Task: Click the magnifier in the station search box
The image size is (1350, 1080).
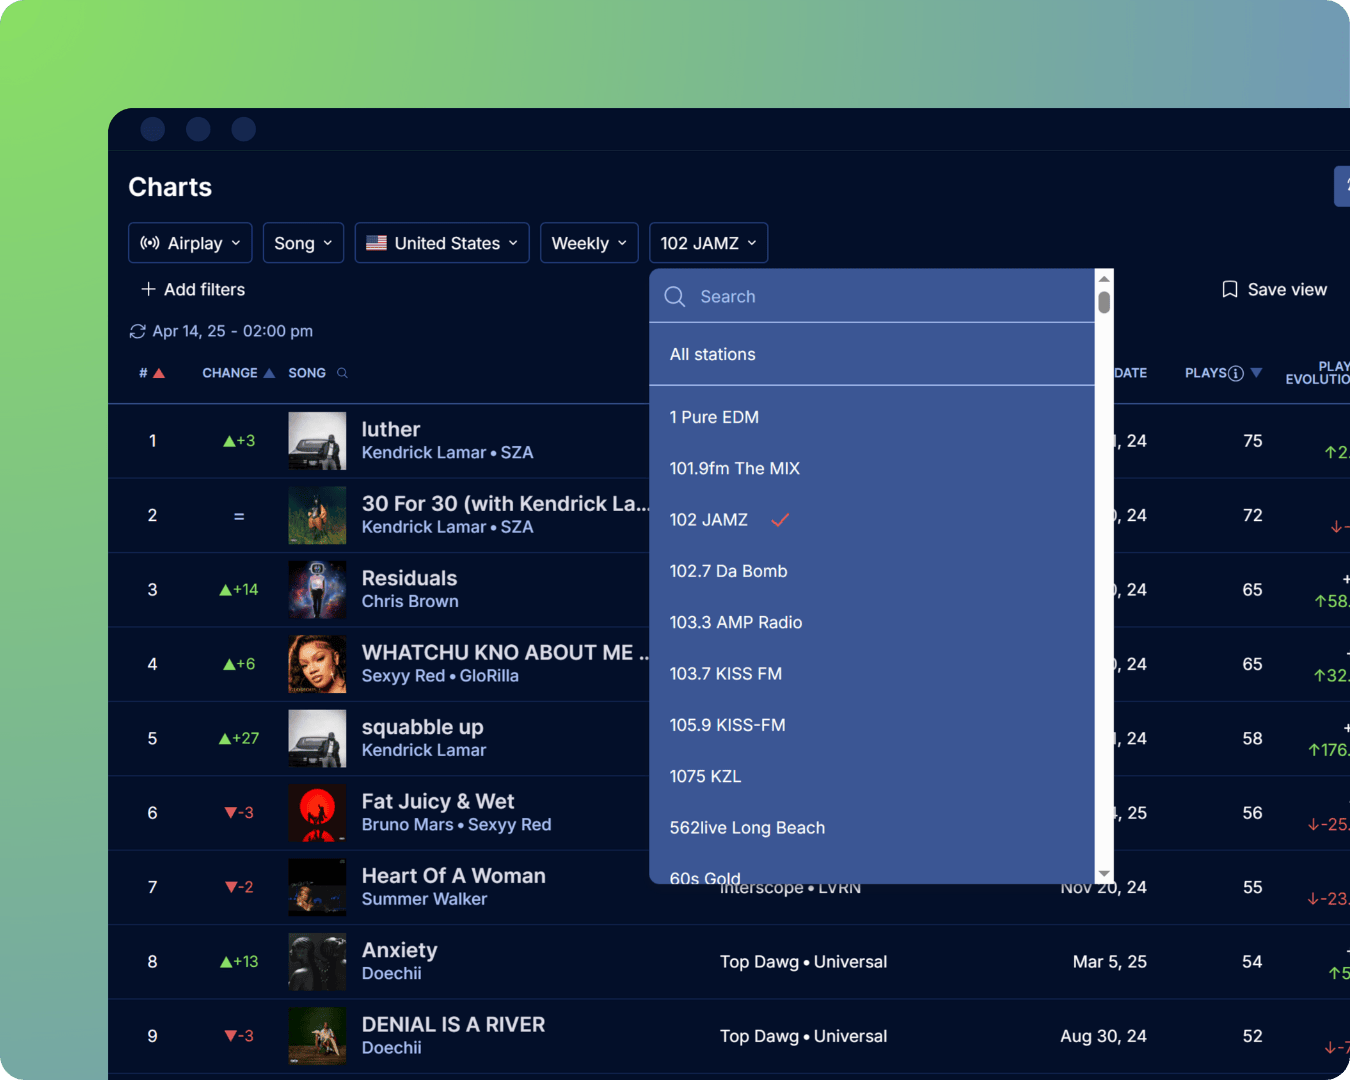Action: (x=674, y=296)
